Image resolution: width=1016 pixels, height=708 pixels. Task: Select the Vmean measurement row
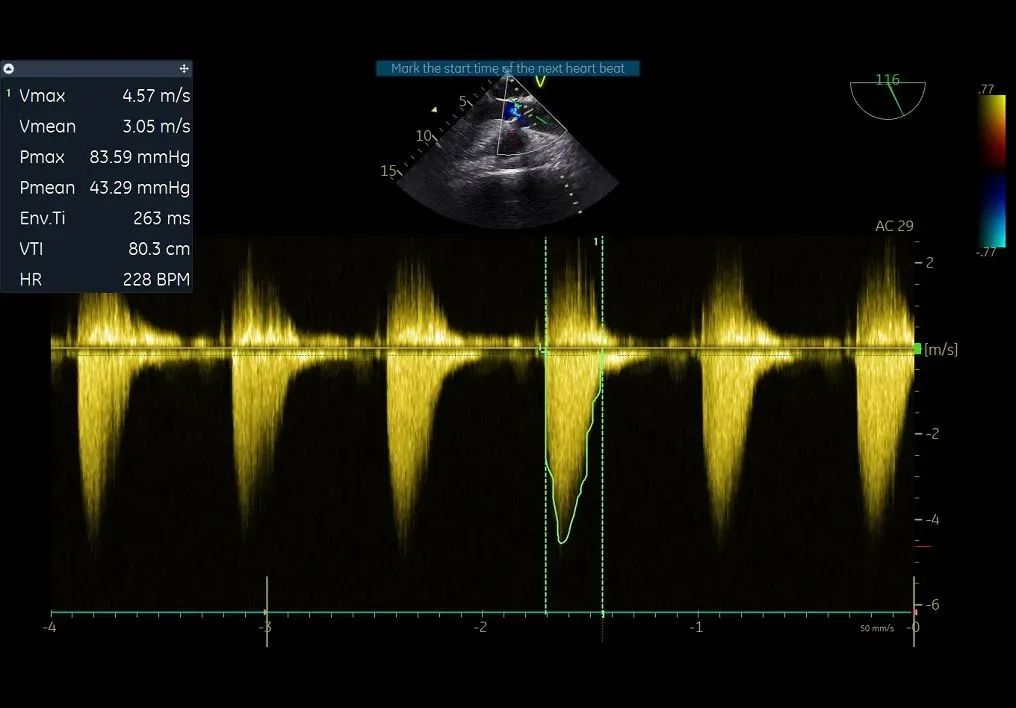click(x=98, y=127)
